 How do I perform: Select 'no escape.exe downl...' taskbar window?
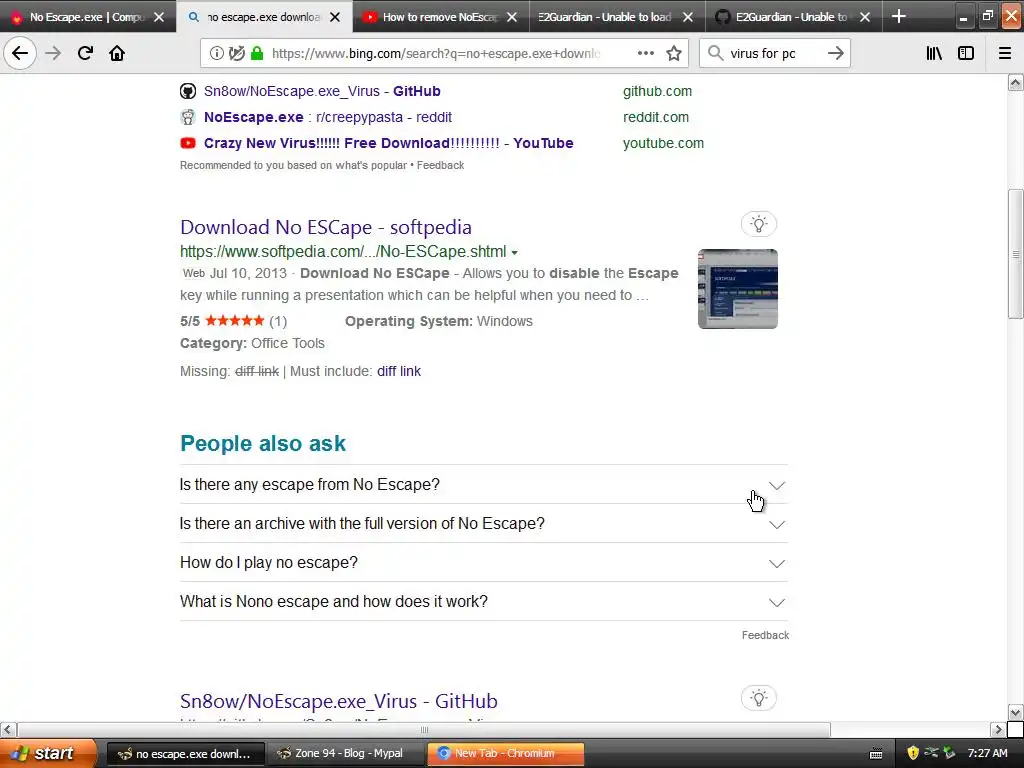[x=185, y=753]
